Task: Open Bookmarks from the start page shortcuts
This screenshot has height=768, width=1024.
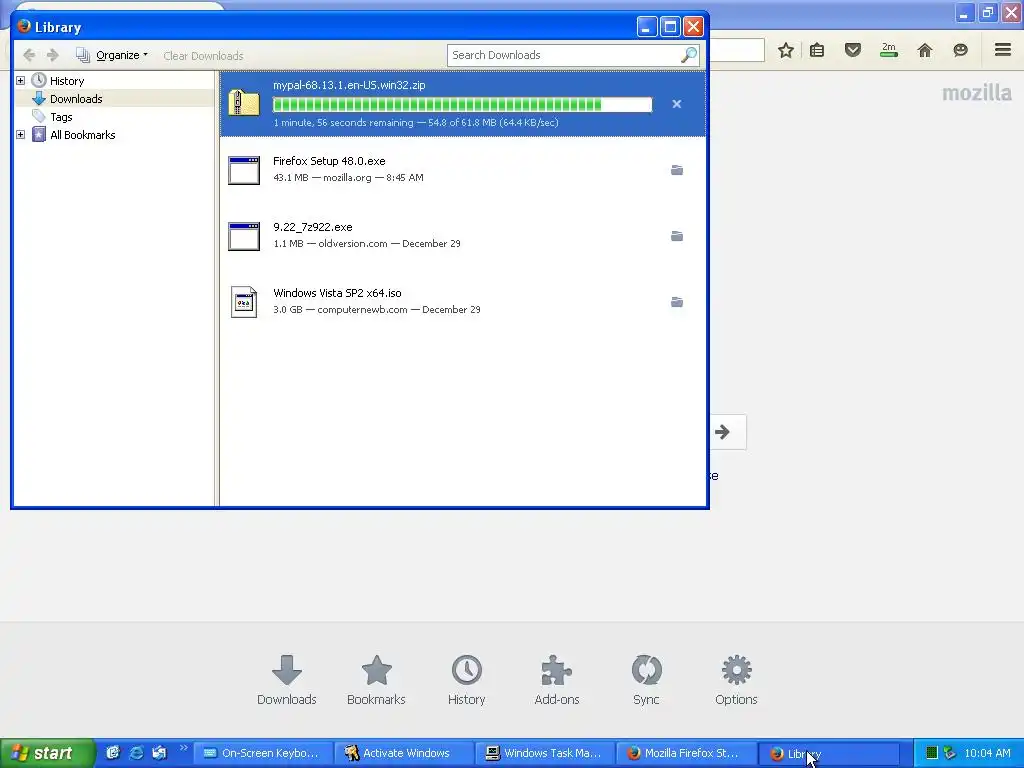Action: click(376, 680)
